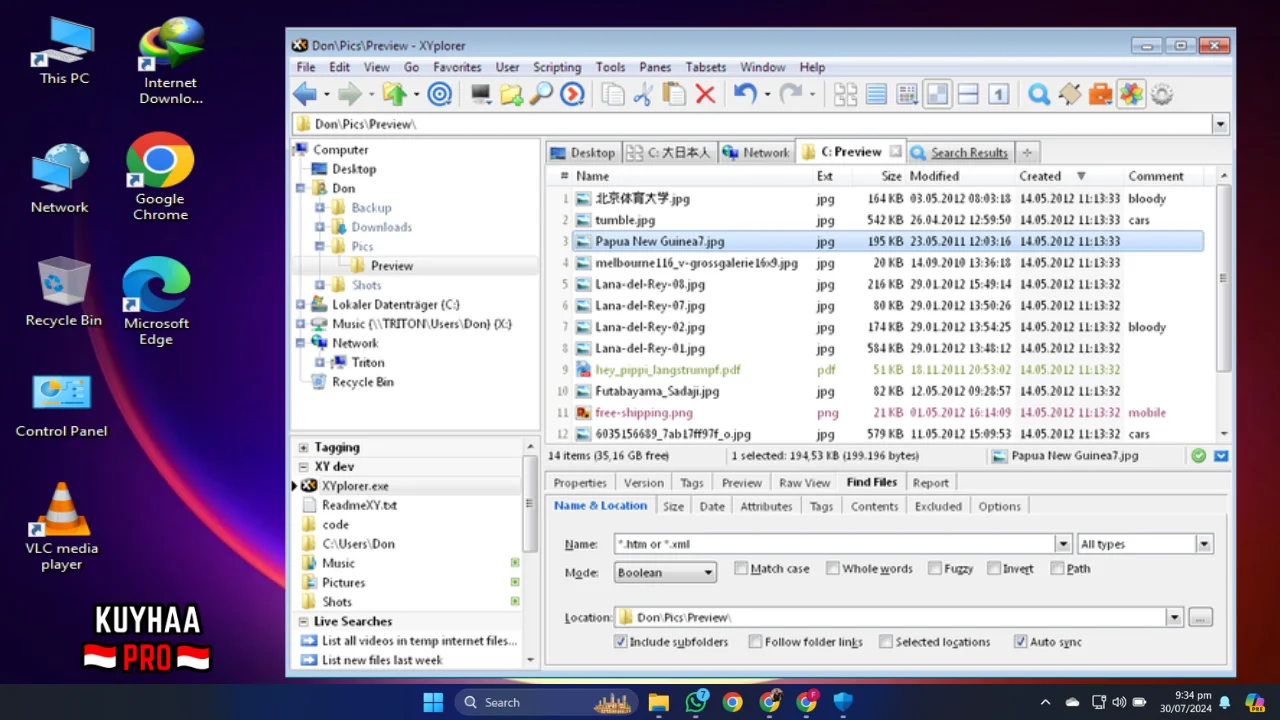This screenshot has height=720, width=1280.
Task: Switch to the Search Results tab
Action: (959, 152)
